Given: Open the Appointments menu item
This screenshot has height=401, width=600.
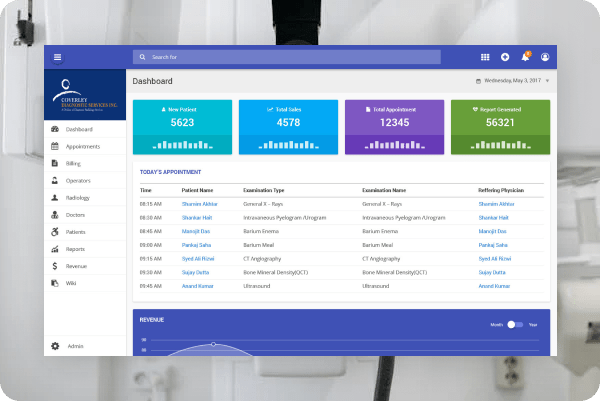Looking at the screenshot, I should point(83,147).
